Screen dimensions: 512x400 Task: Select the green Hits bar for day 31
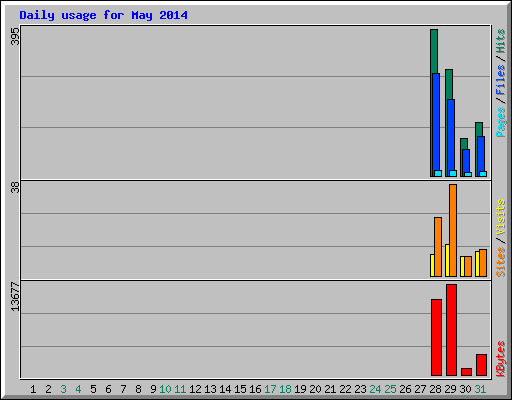(479, 130)
